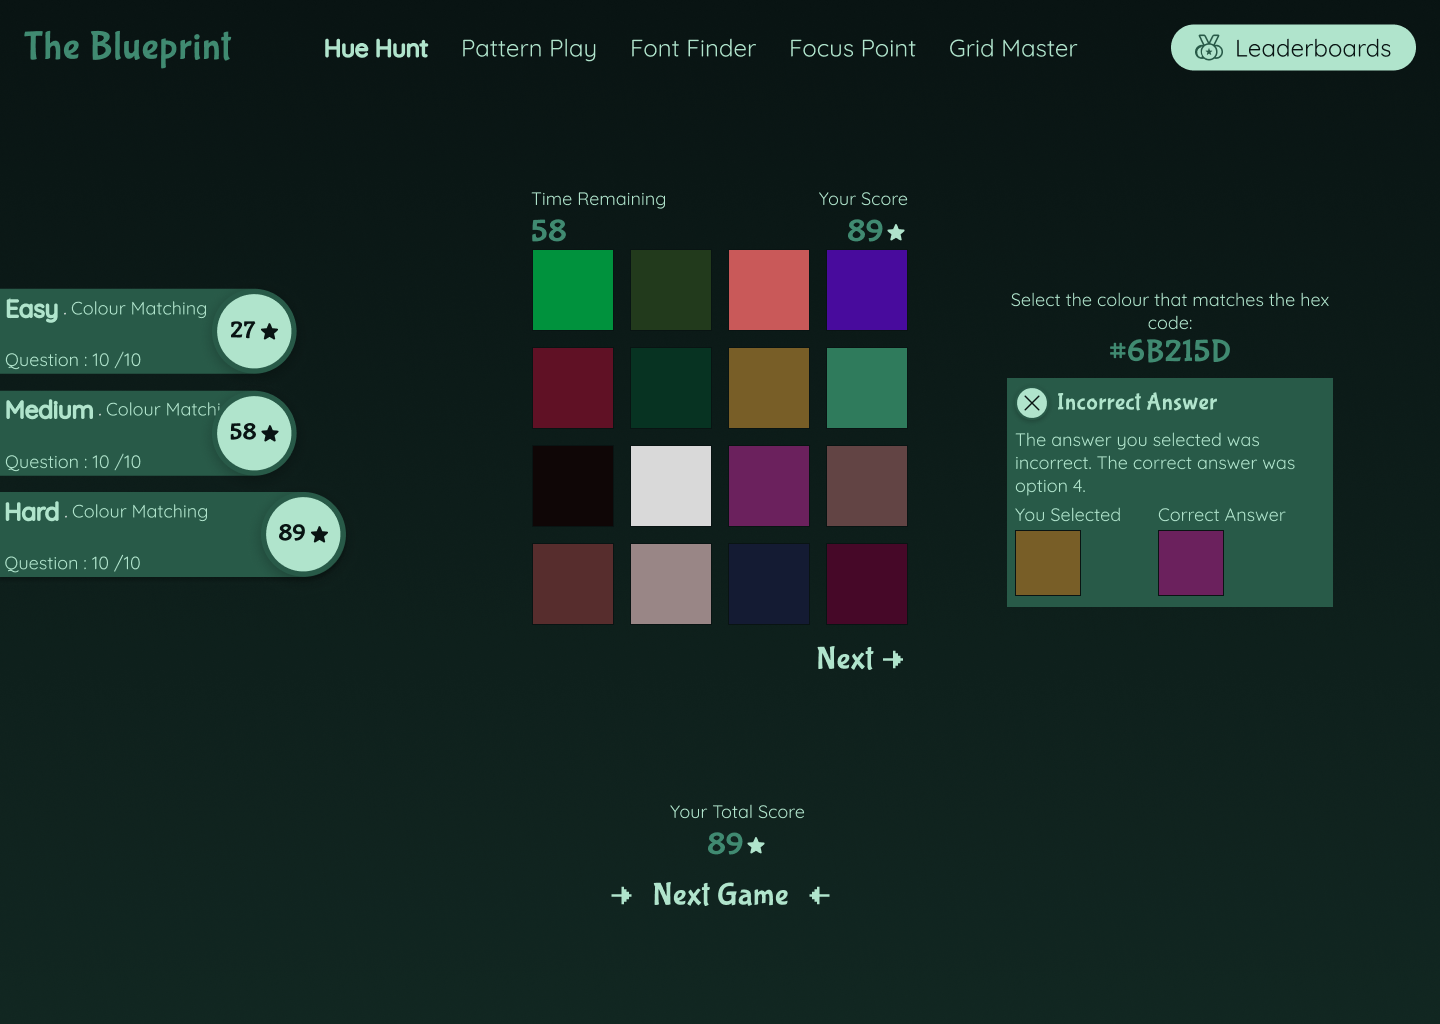Click the right arrow icon after Next Game
Viewport: 1440px width, 1024px height.
pos(820,895)
